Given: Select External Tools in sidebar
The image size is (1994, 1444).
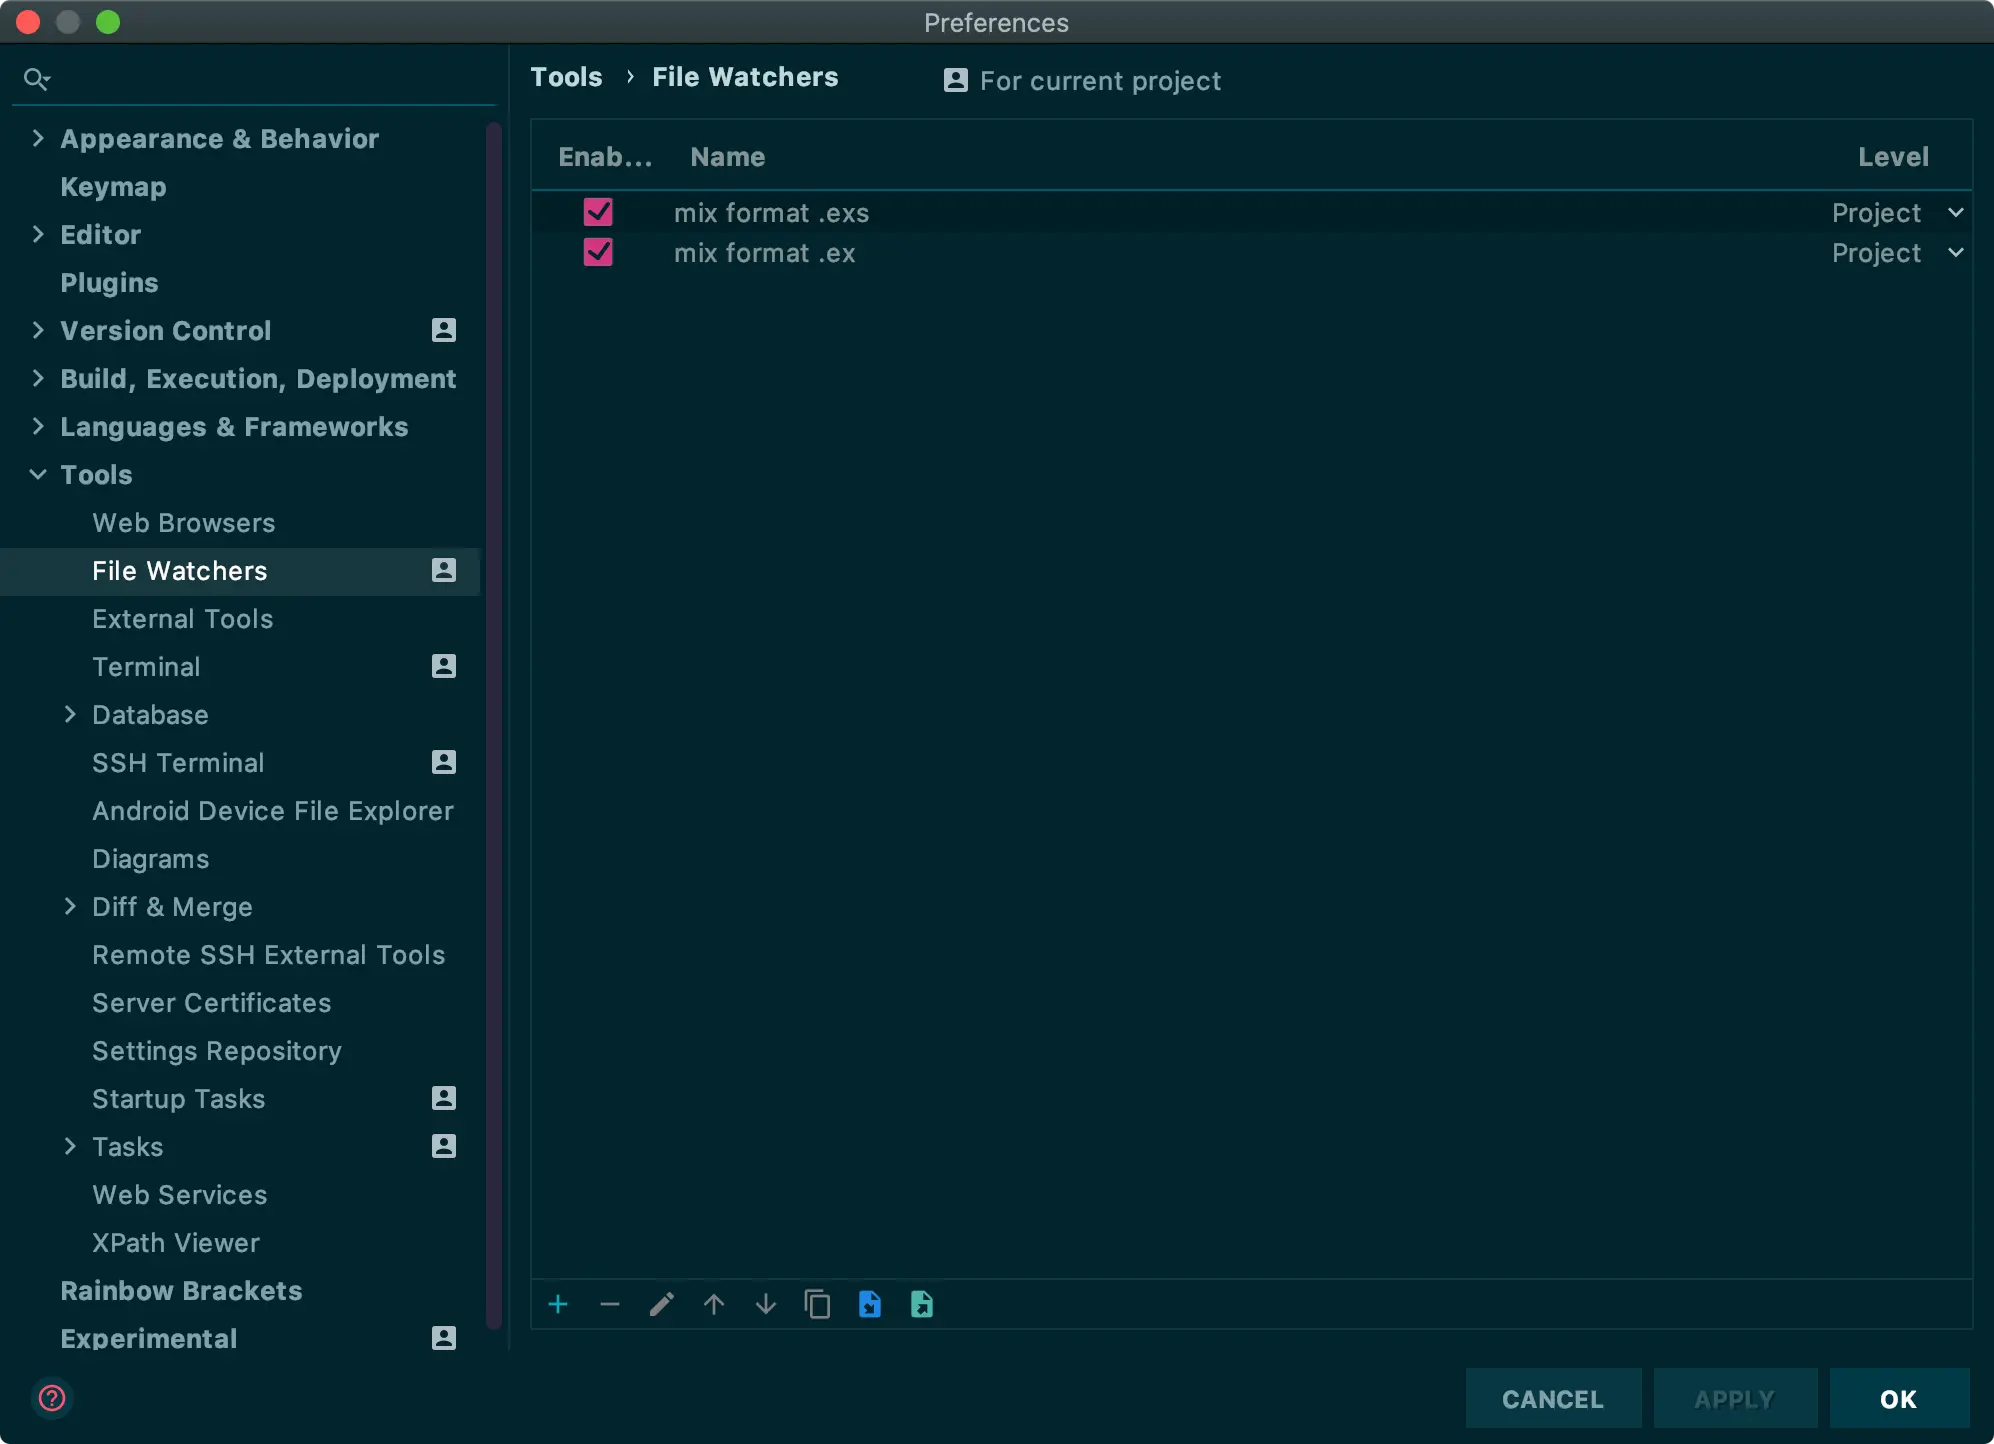Looking at the screenshot, I should [182, 618].
